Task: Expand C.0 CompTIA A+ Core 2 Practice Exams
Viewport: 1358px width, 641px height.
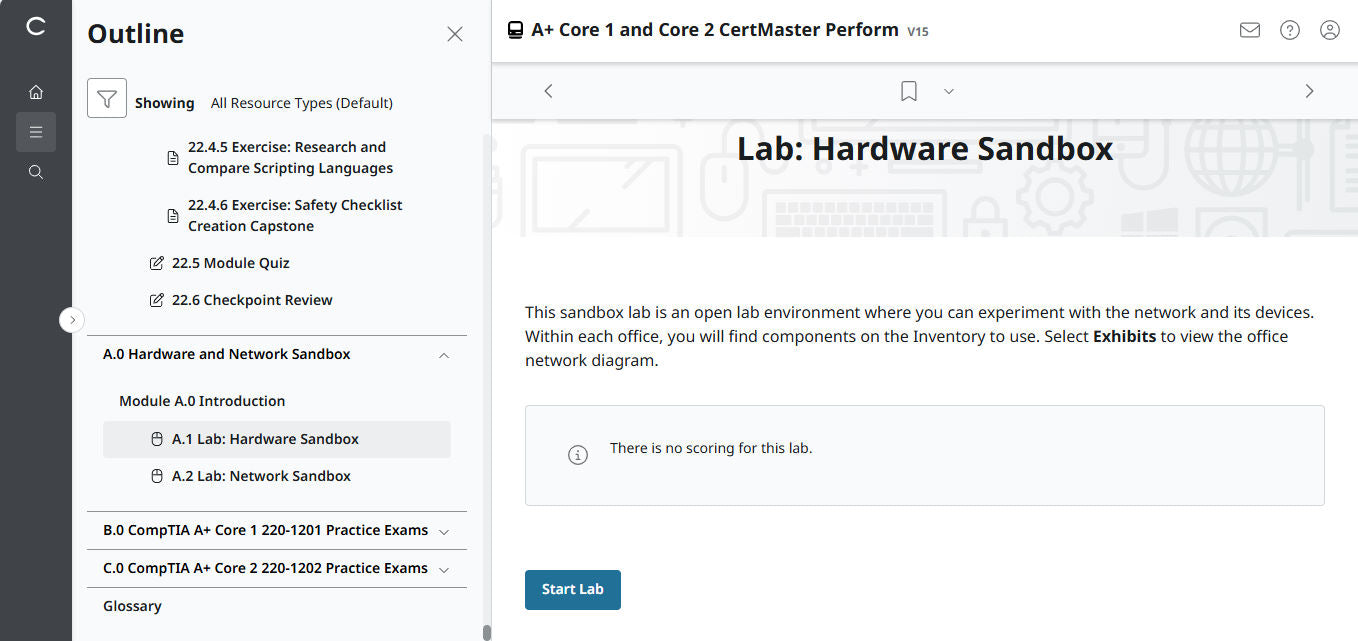Action: [443, 568]
